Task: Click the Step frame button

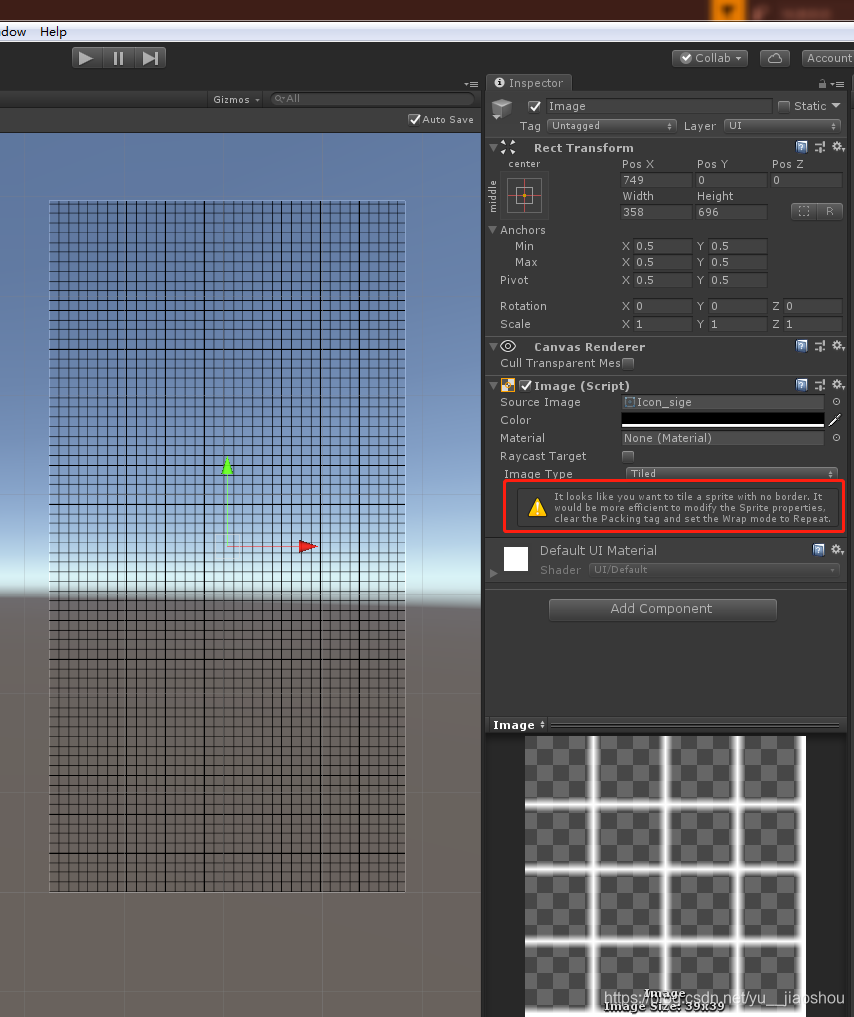Action: [150, 58]
